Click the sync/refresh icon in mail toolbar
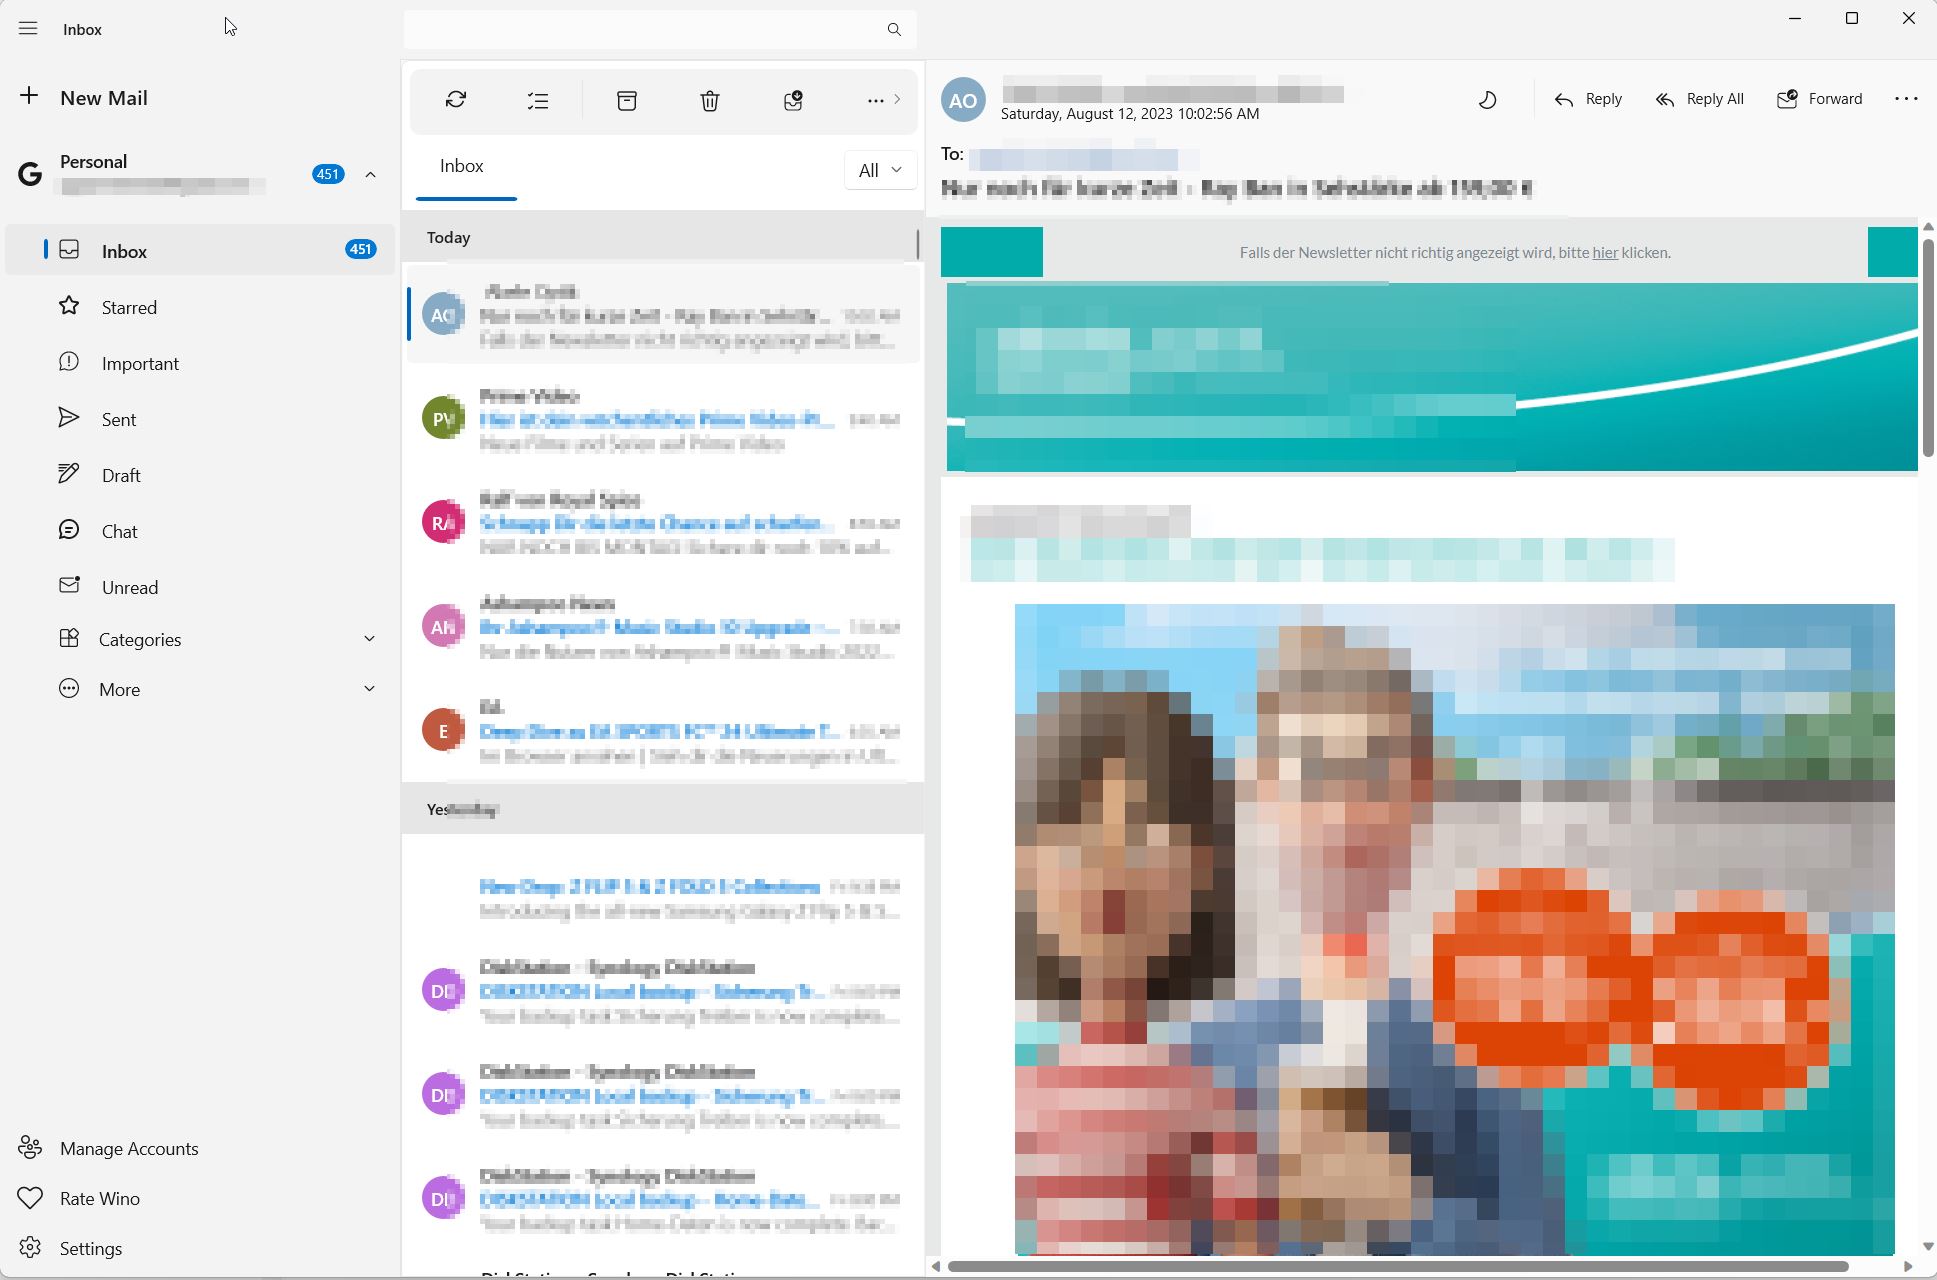This screenshot has width=1937, height=1280. (x=456, y=100)
